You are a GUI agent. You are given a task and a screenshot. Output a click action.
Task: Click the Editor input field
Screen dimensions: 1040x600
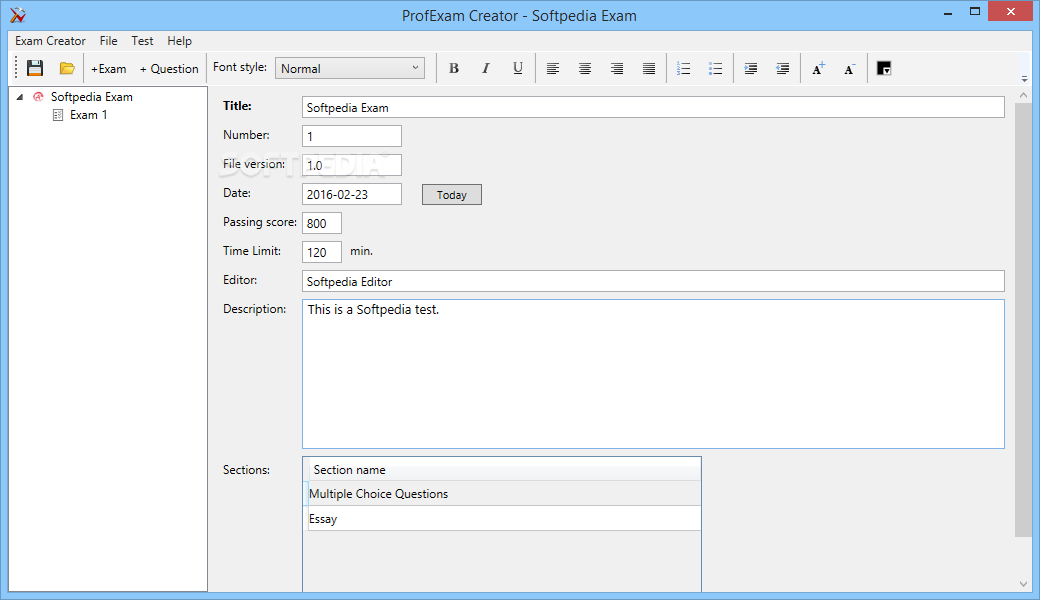(653, 281)
